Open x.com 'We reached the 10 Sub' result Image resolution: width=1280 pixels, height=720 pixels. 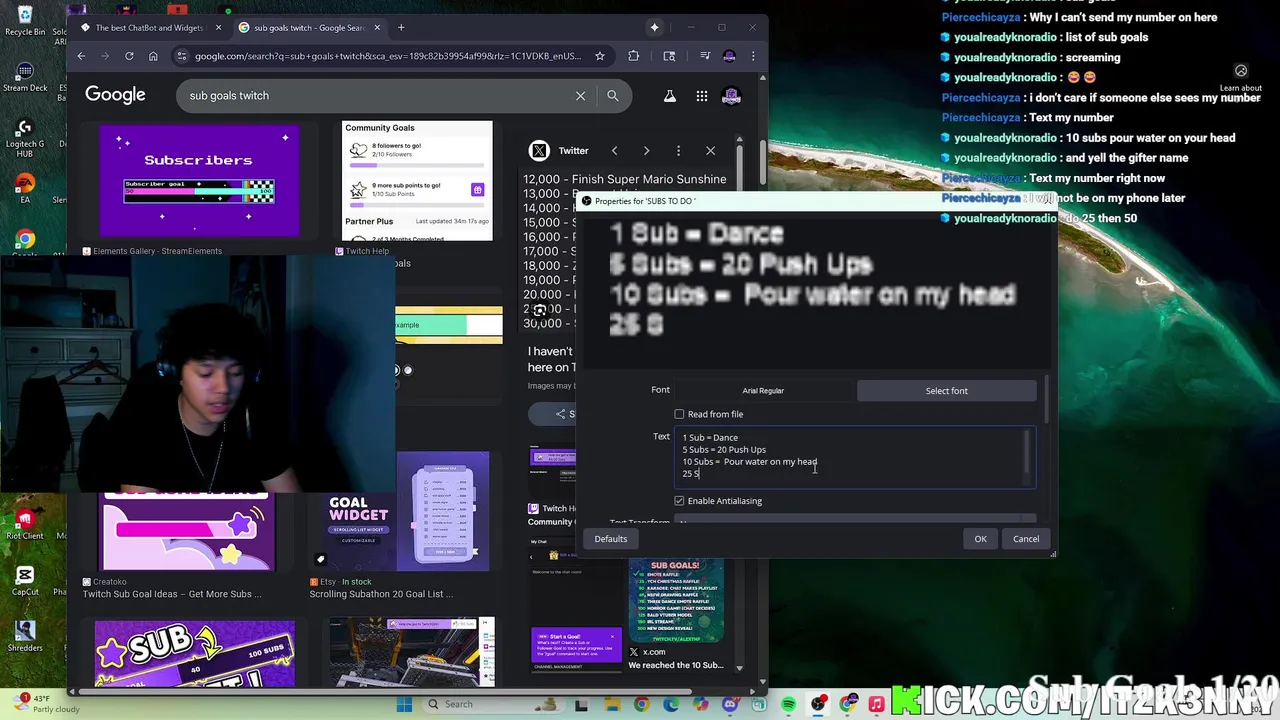pos(676,665)
